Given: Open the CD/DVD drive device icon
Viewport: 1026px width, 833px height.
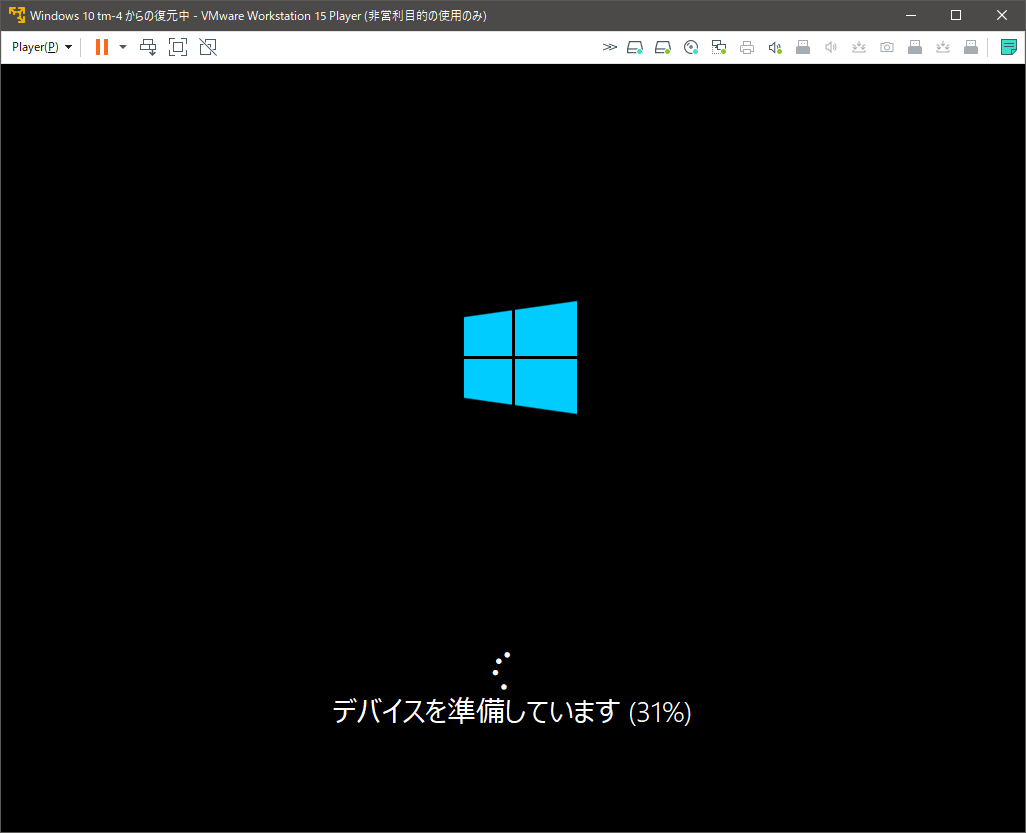Looking at the screenshot, I should click(691, 47).
